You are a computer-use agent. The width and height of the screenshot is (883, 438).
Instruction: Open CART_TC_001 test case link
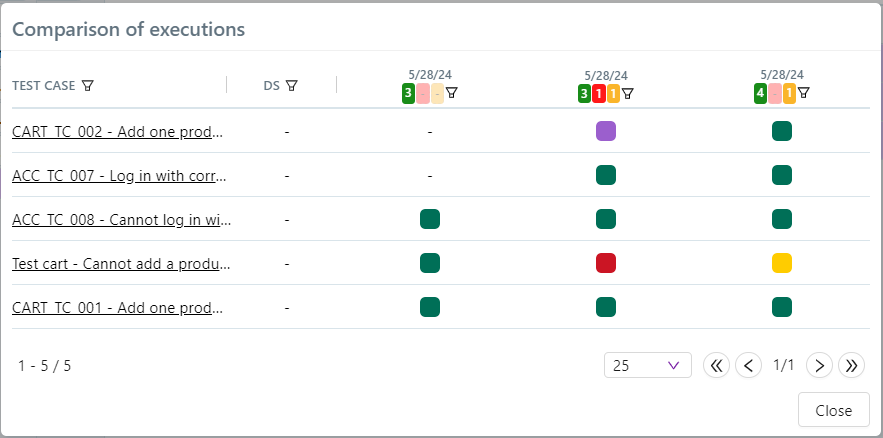pyautogui.click(x=118, y=308)
